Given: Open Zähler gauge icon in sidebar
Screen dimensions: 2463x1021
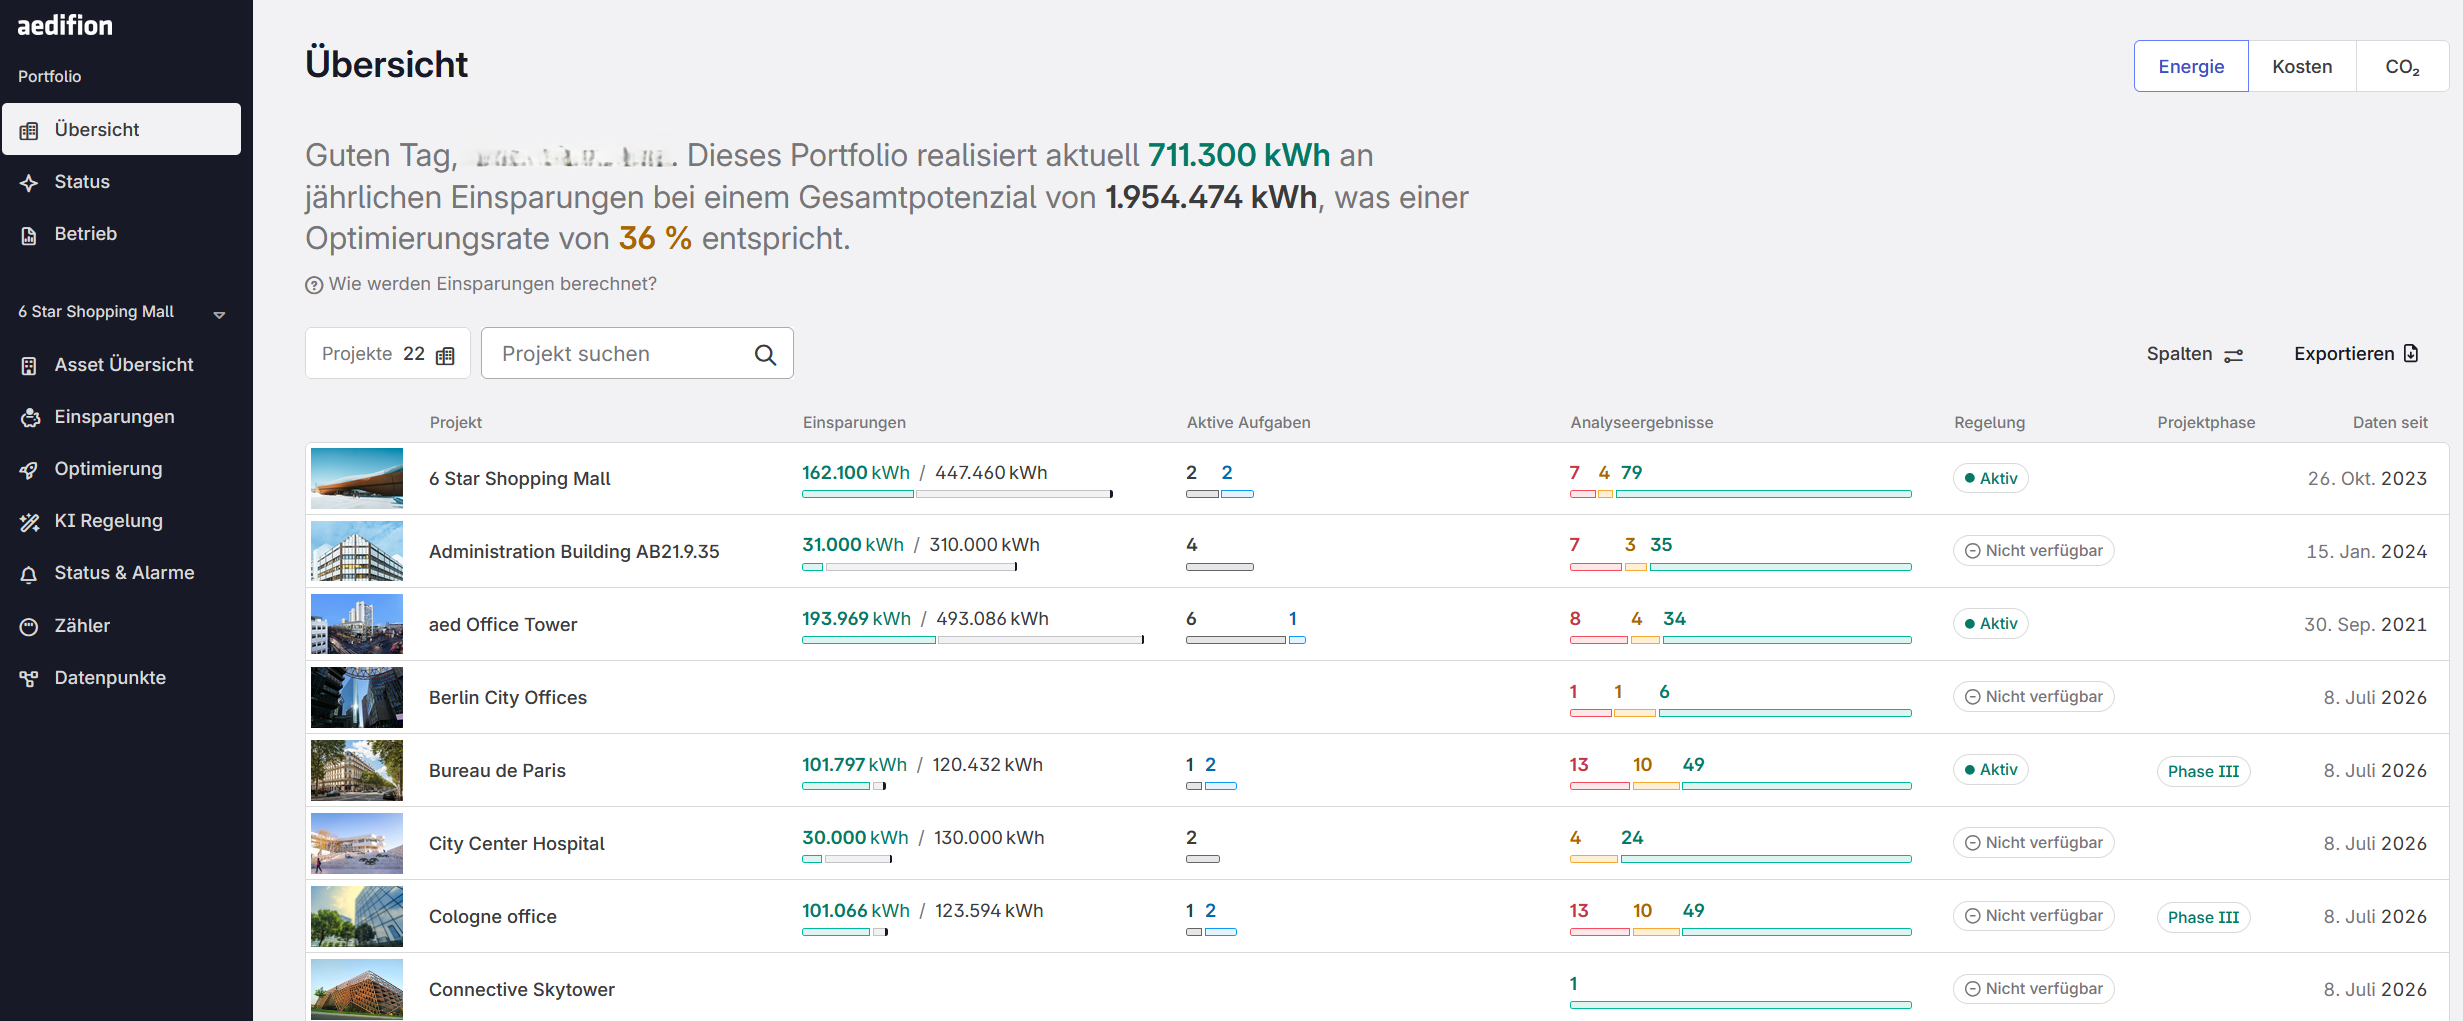Looking at the screenshot, I should [x=29, y=627].
